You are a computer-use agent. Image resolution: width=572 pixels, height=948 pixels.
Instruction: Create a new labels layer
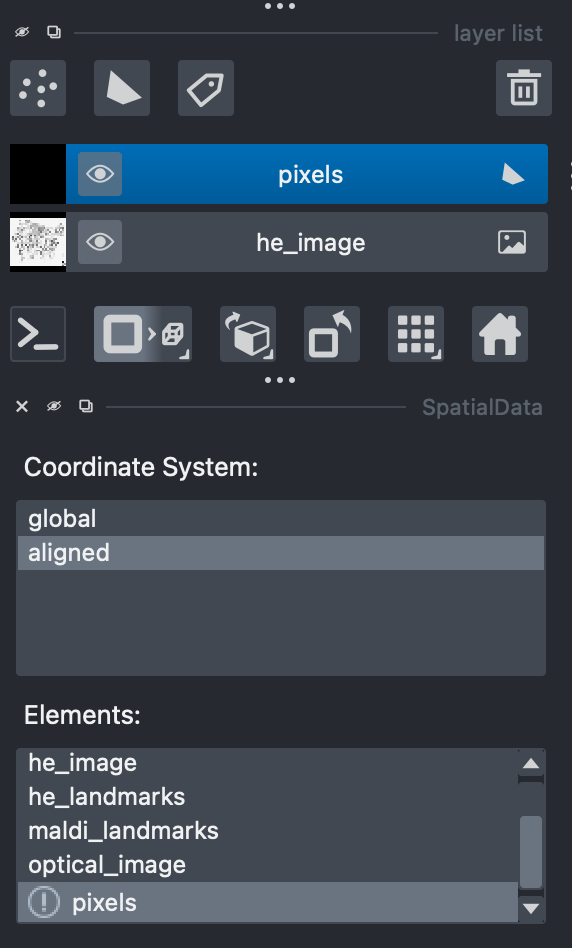[206, 88]
